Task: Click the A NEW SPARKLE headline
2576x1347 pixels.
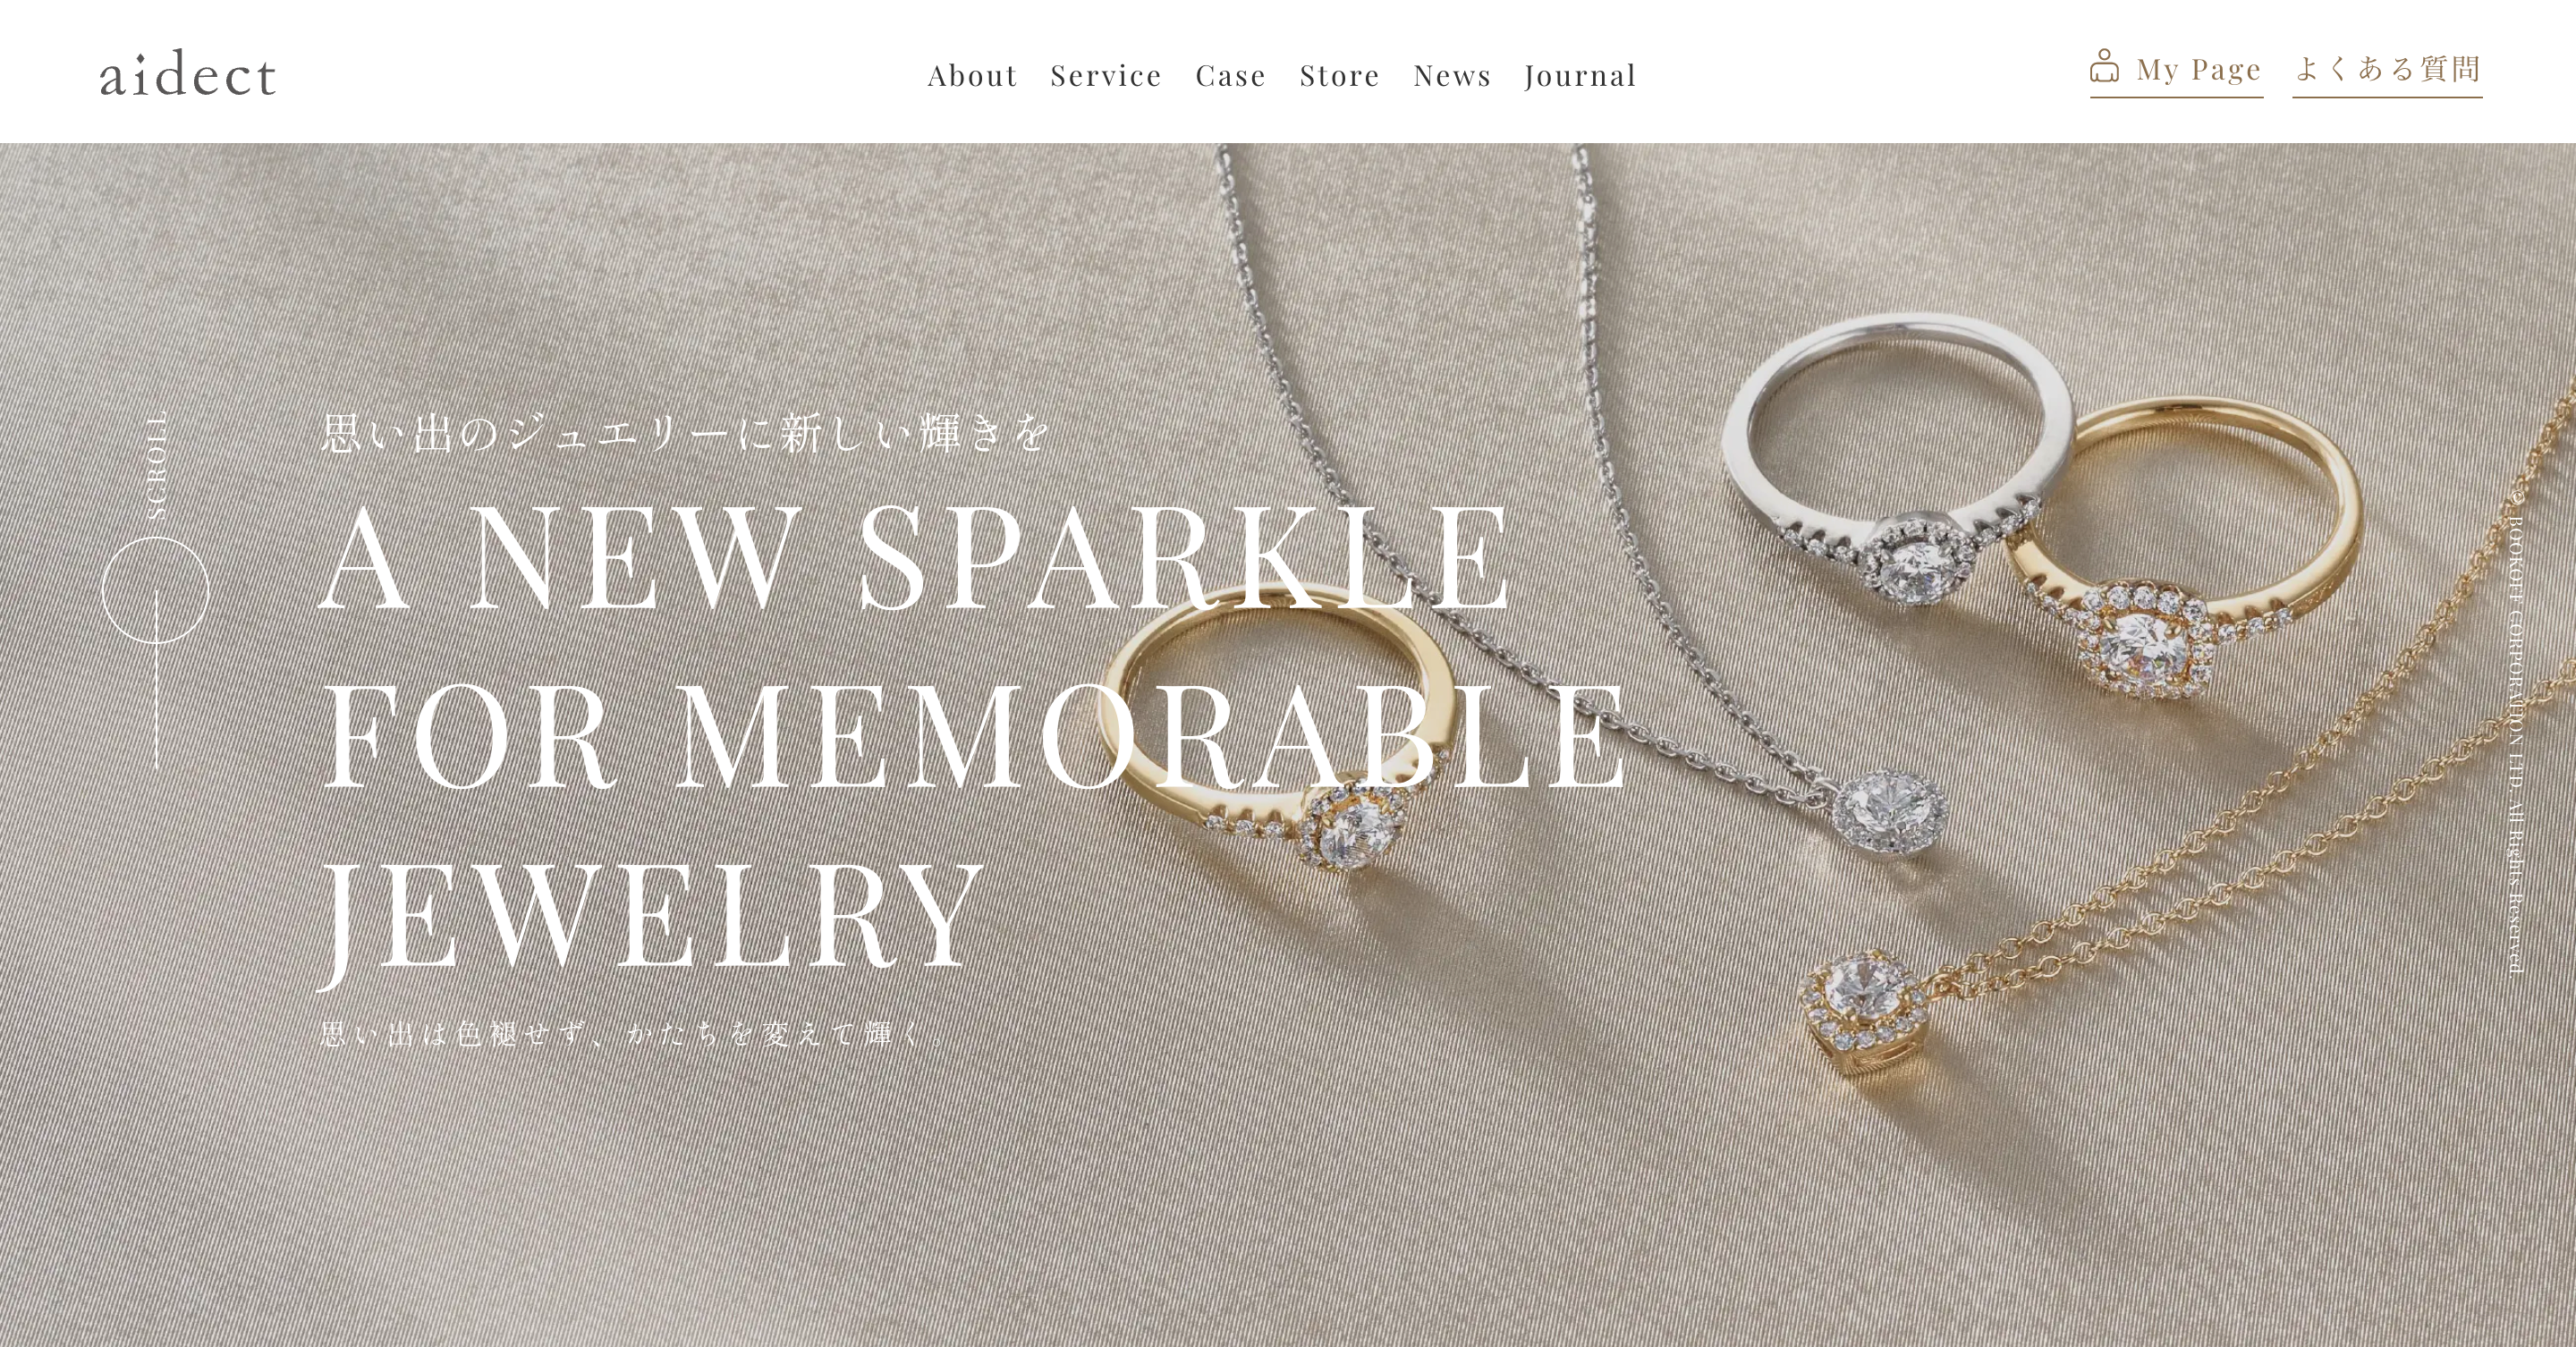Action: coord(915,557)
